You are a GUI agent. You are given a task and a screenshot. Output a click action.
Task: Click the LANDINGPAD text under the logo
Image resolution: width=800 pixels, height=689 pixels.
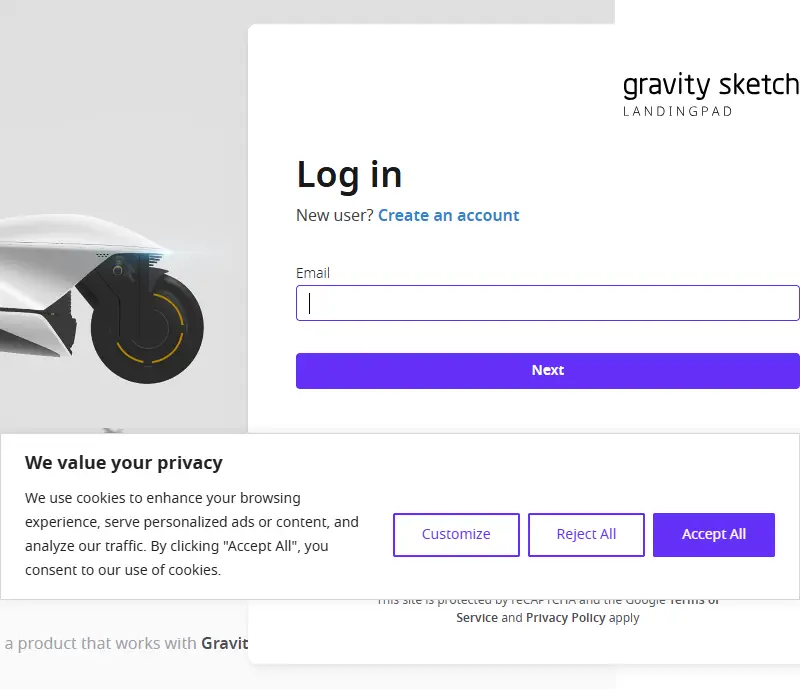click(x=678, y=111)
